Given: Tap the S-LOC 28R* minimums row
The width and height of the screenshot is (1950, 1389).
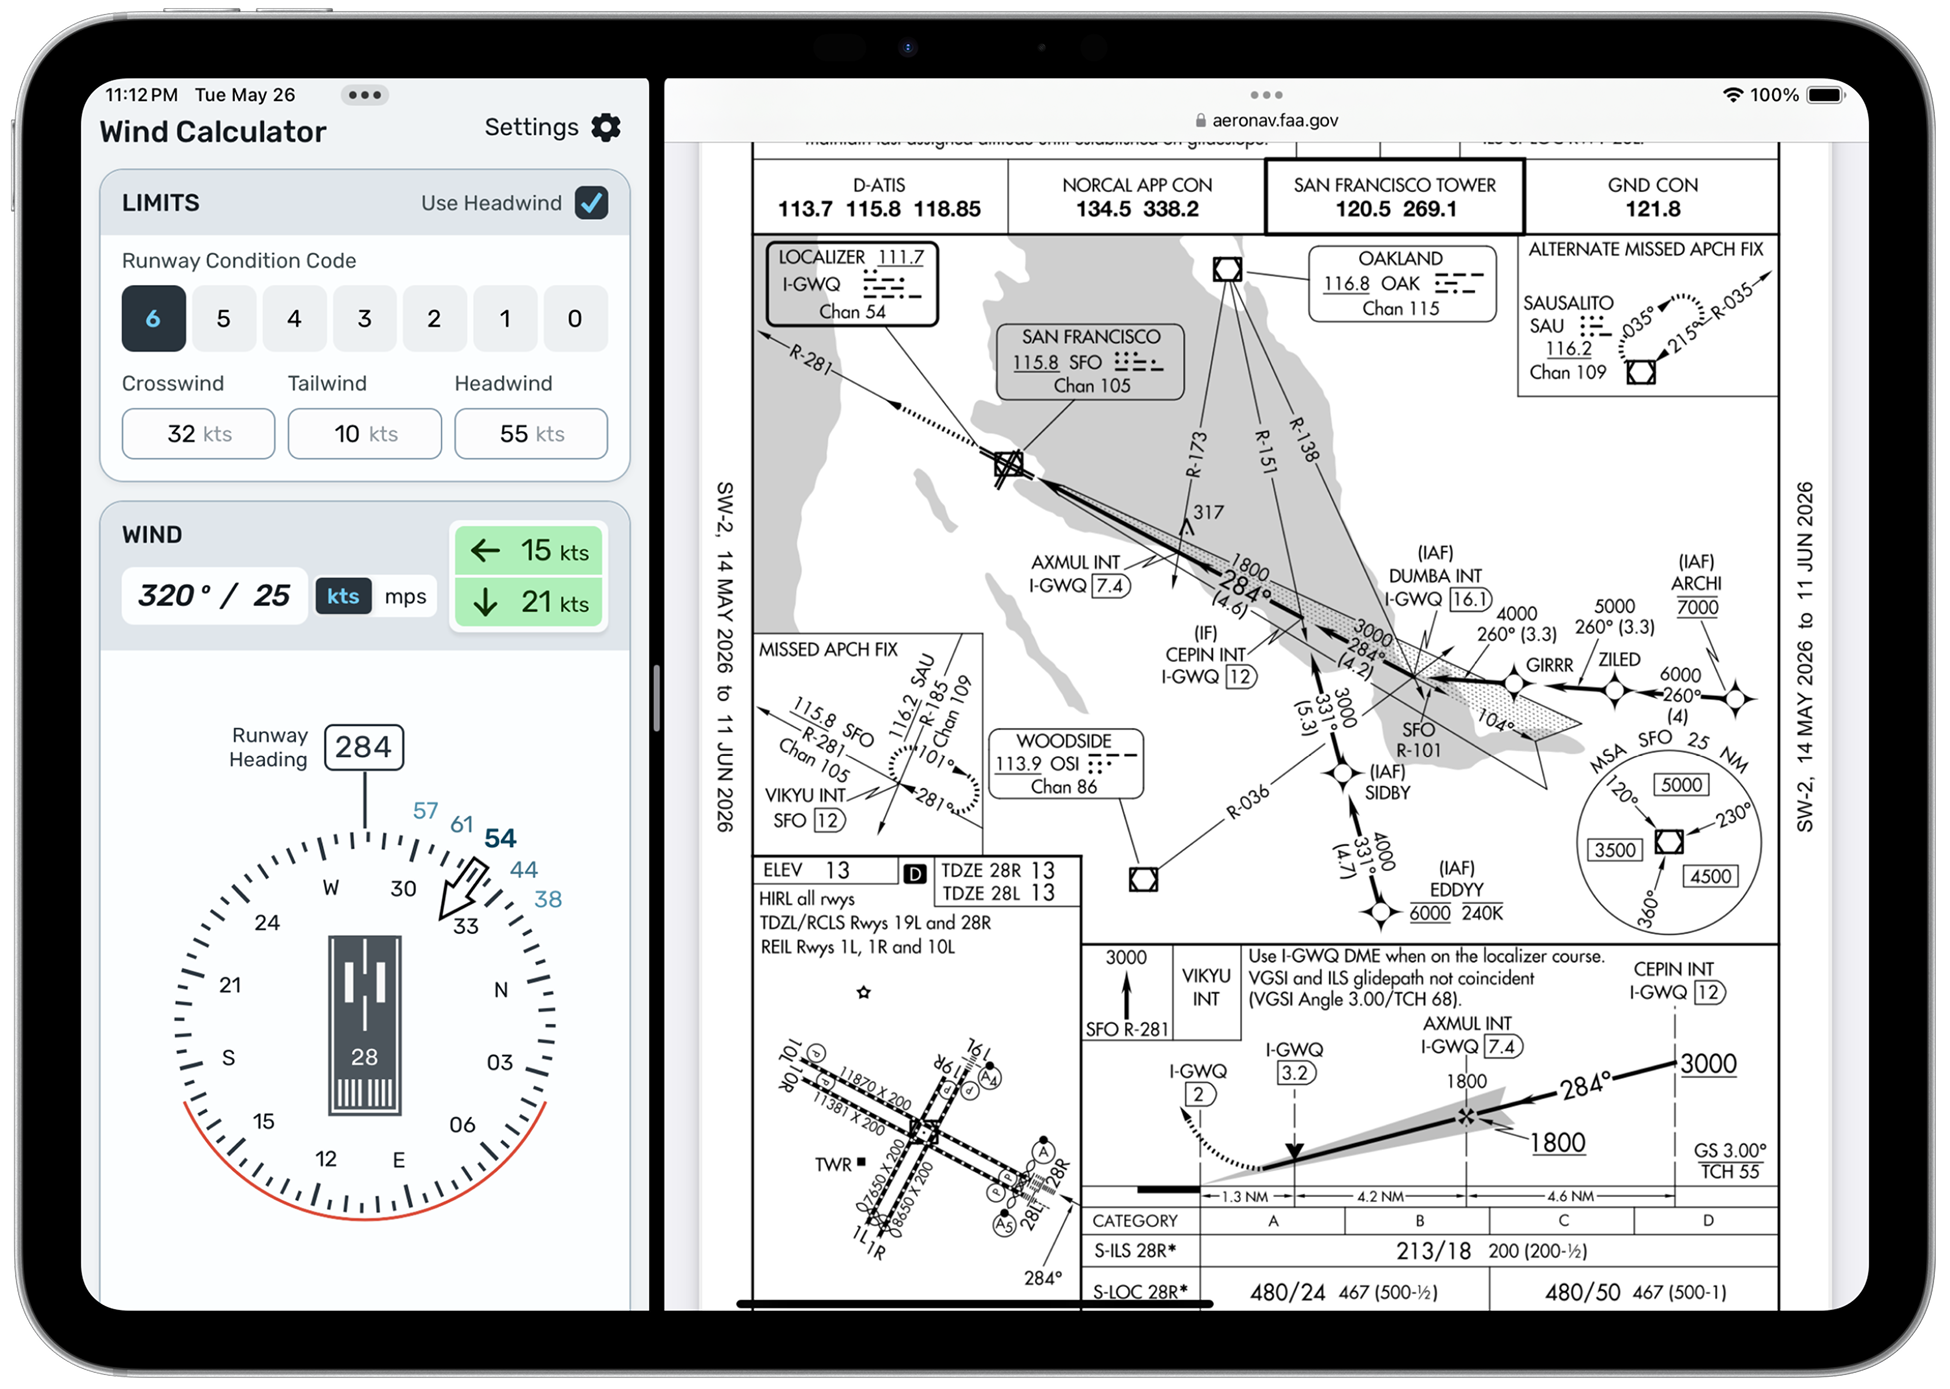Looking at the screenshot, I should [x=1430, y=1291].
